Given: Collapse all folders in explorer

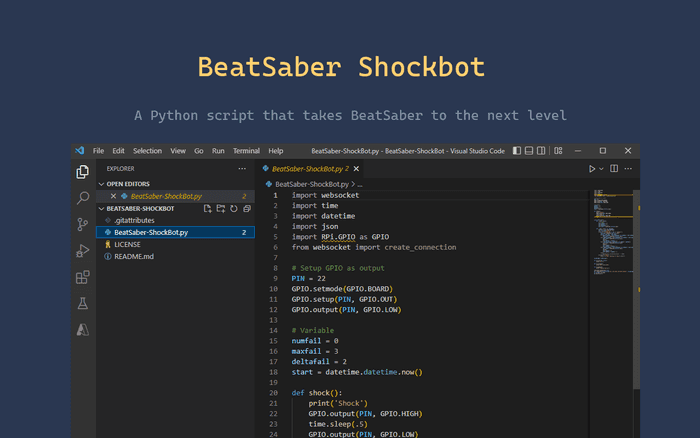Looking at the screenshot, I should tap(247, 209).
